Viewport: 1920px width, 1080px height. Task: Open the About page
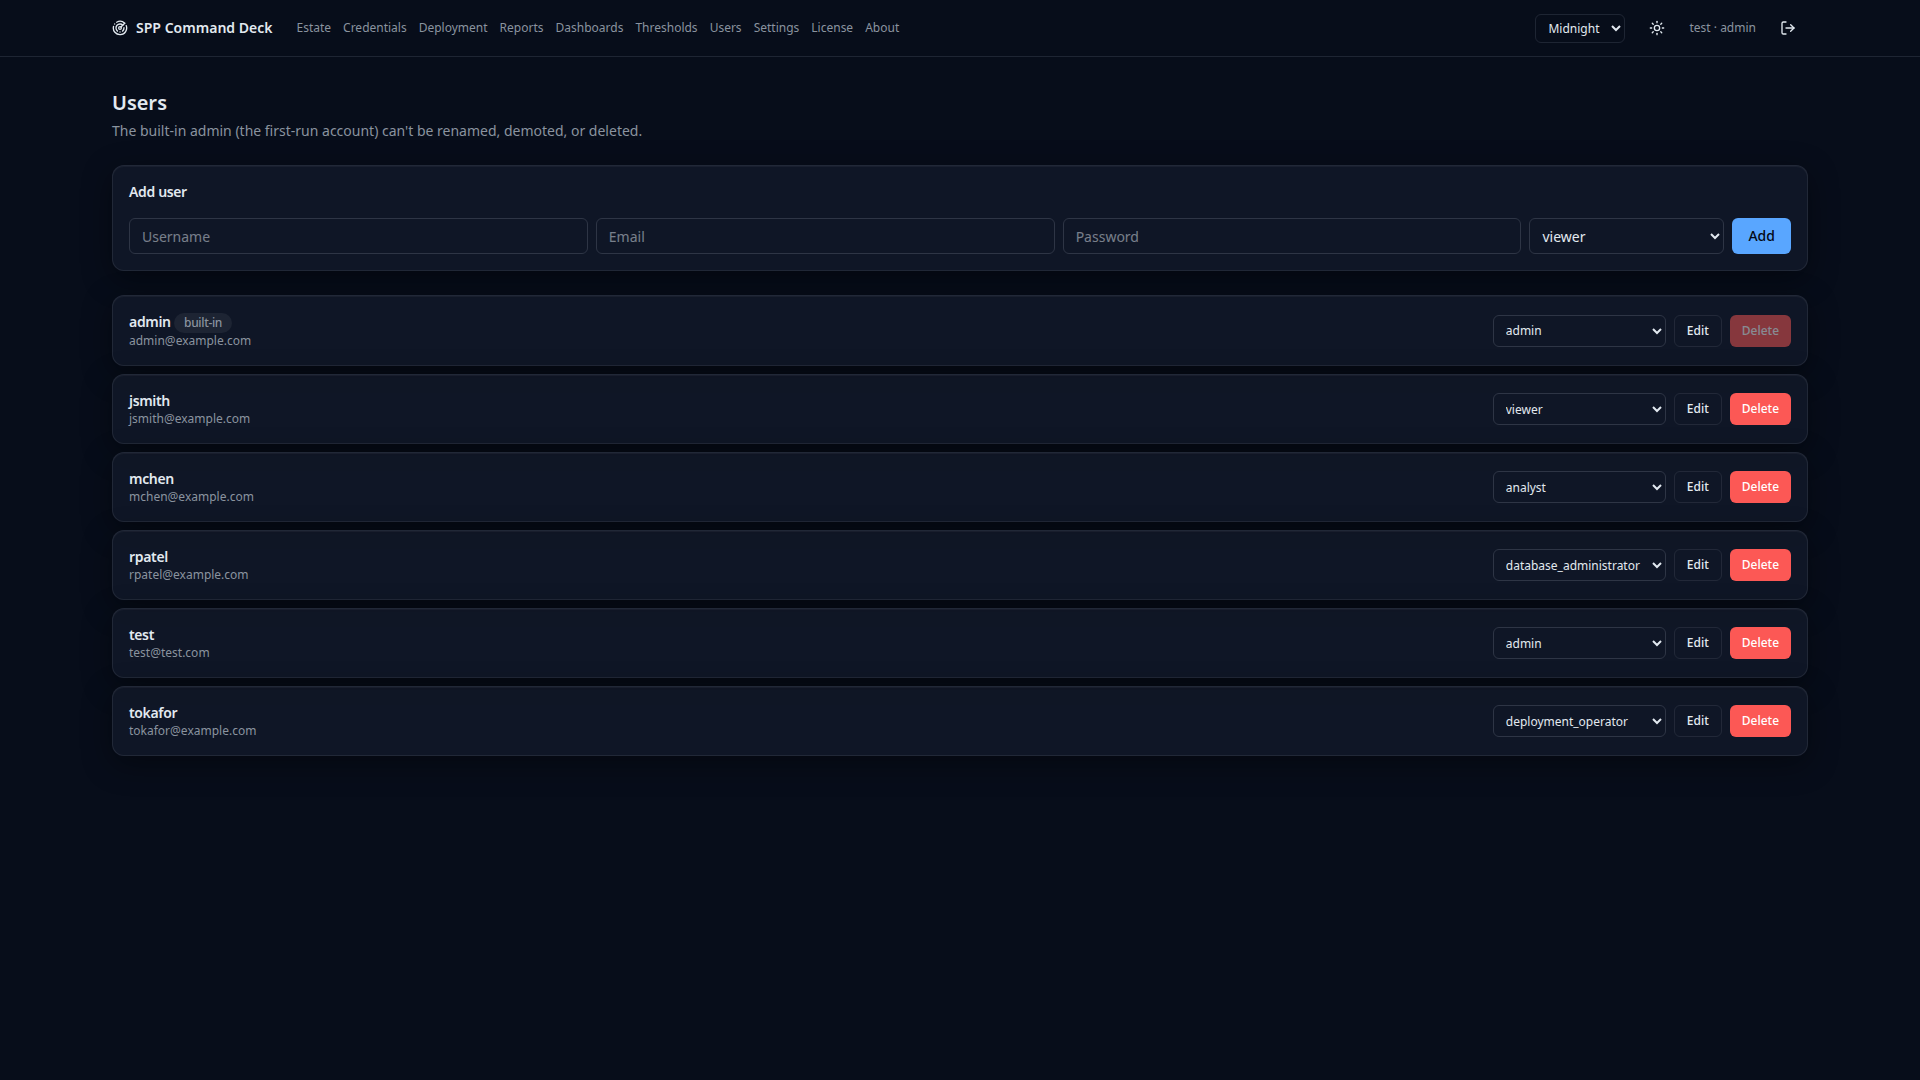[x=882, y=28]
